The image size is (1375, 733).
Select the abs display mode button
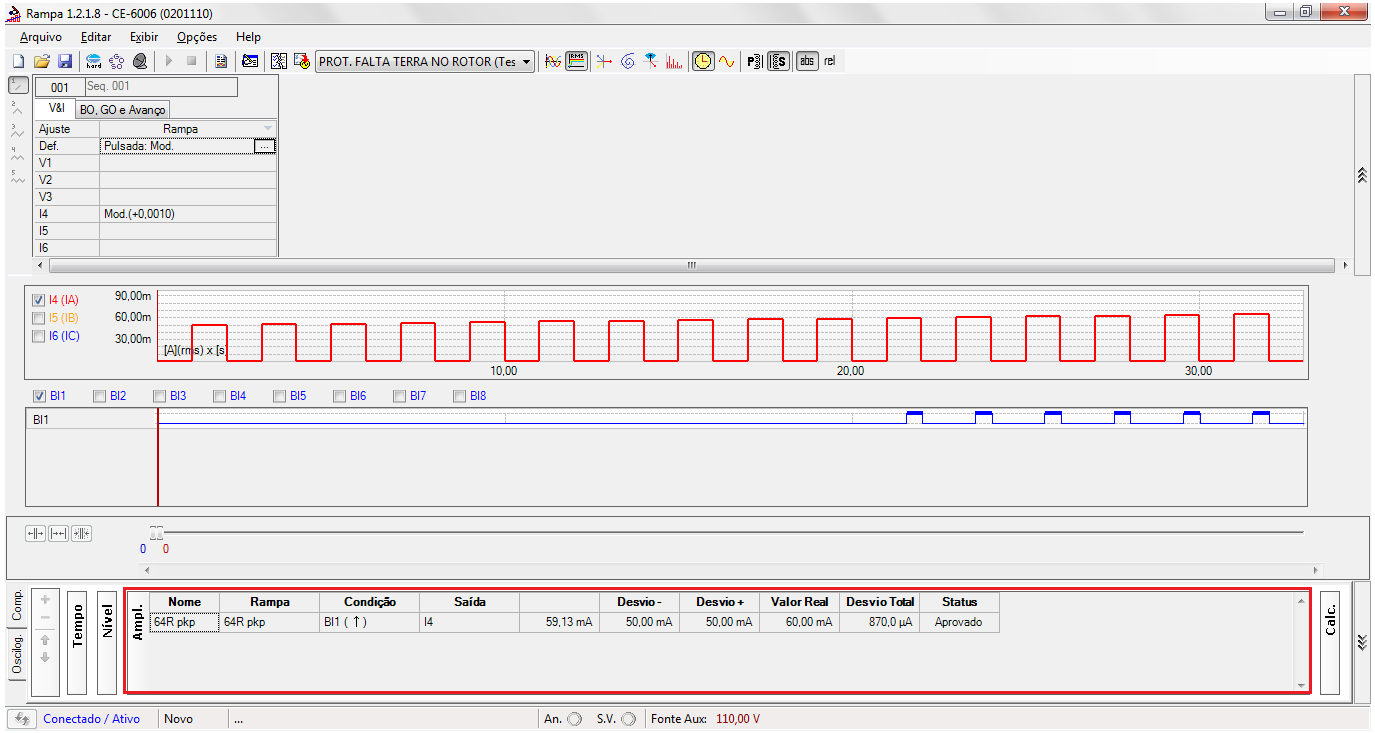click(807, 61)
